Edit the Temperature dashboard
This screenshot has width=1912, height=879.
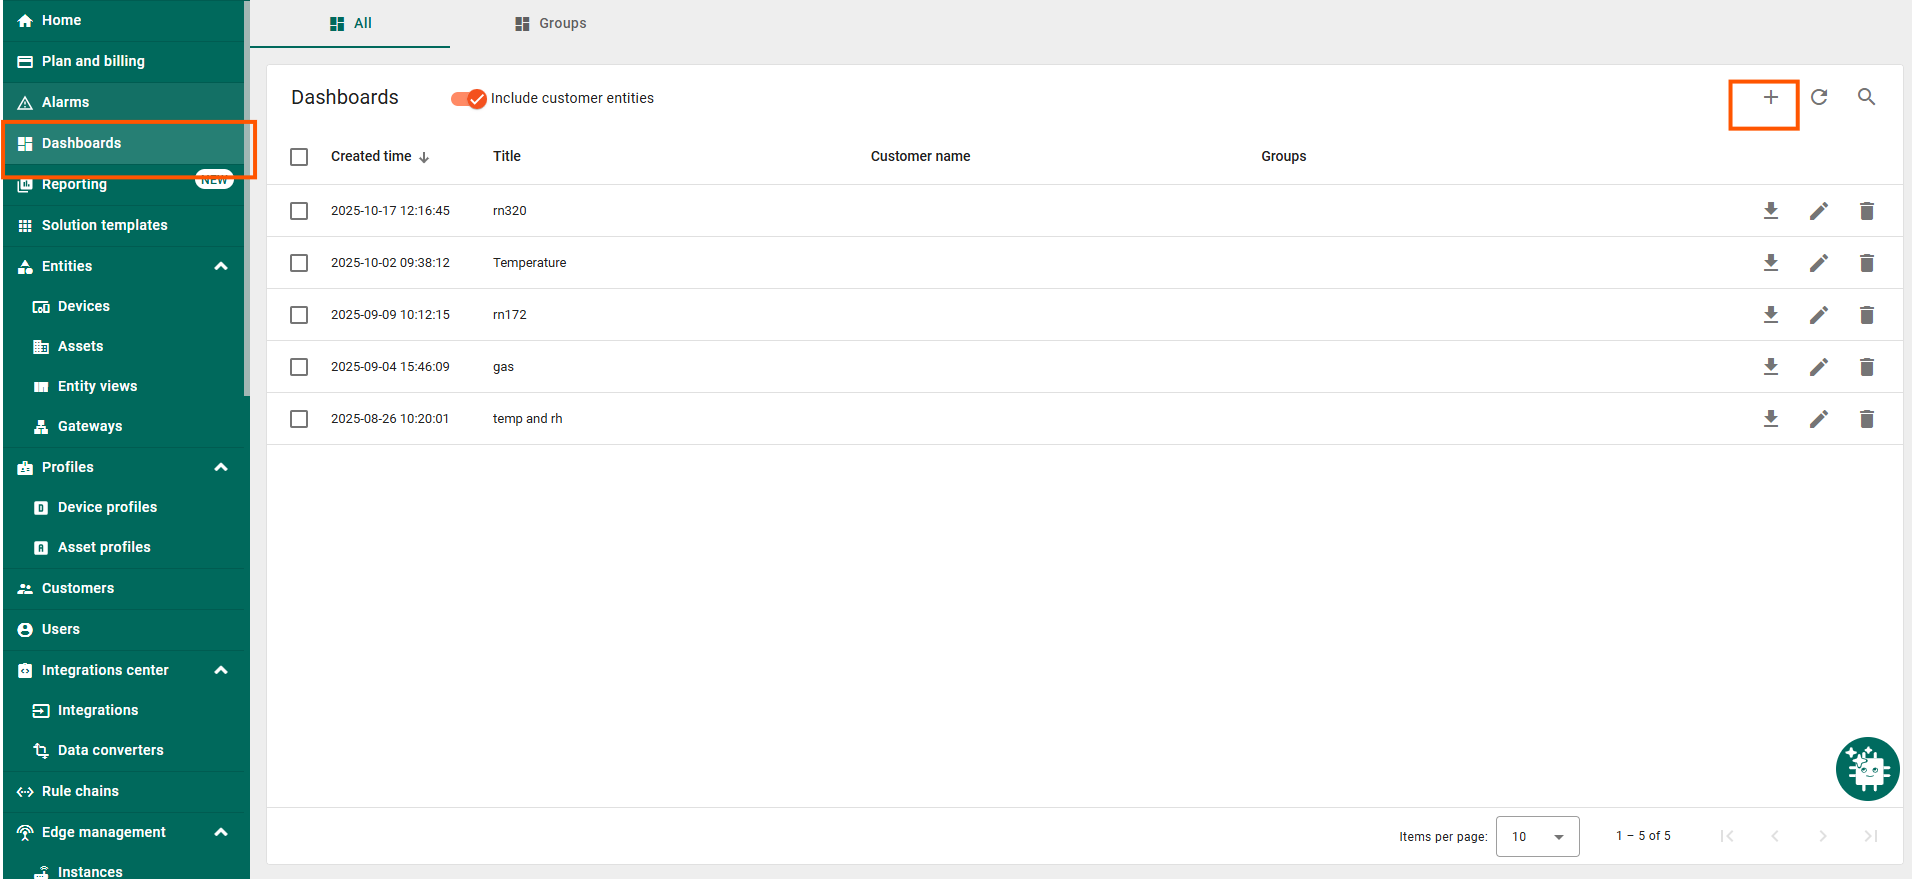click(1818, 263)
